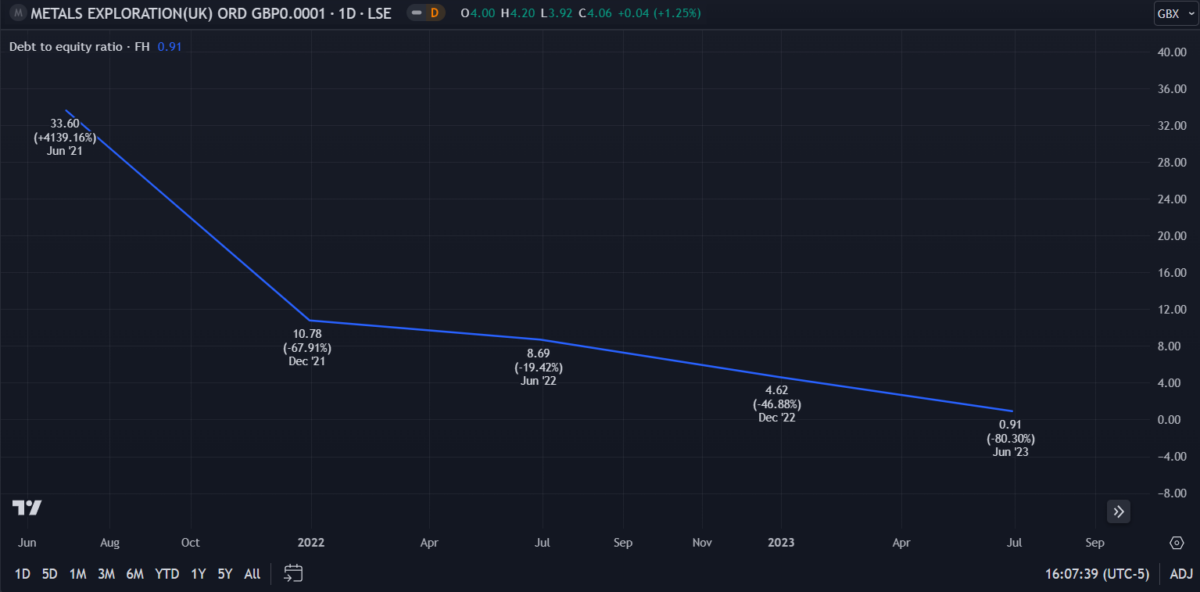This screenshot has width=1200, height=592.
Task: Click the -8.00 price axis label
Action: (x=1171, y=493)
